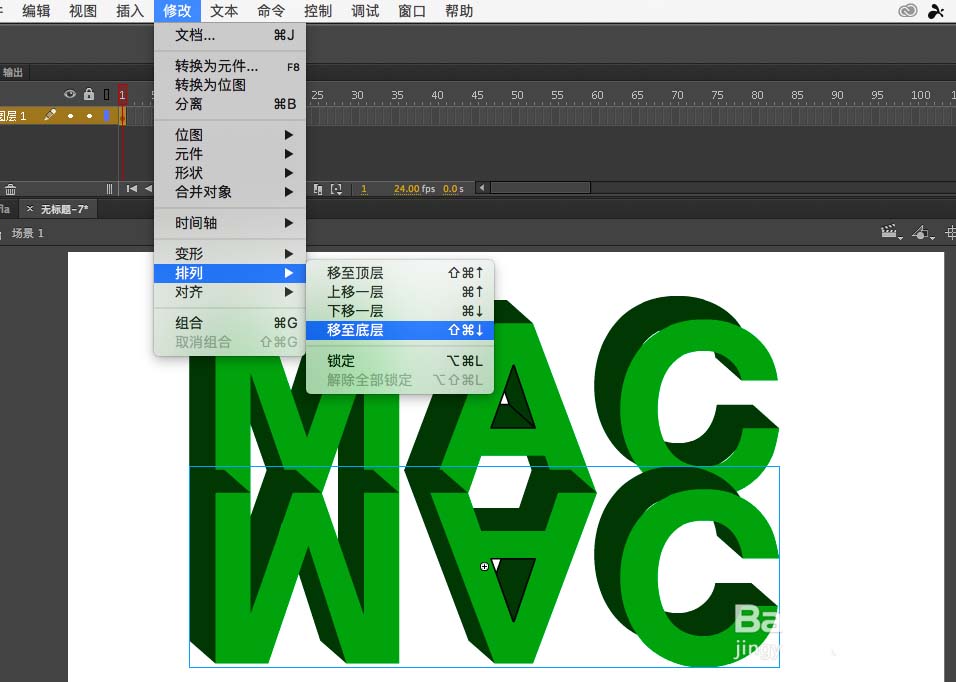Click the timeline scroll left arrow
The height and width of the screenshot is (682, 956).
click(x=482, y=188)
